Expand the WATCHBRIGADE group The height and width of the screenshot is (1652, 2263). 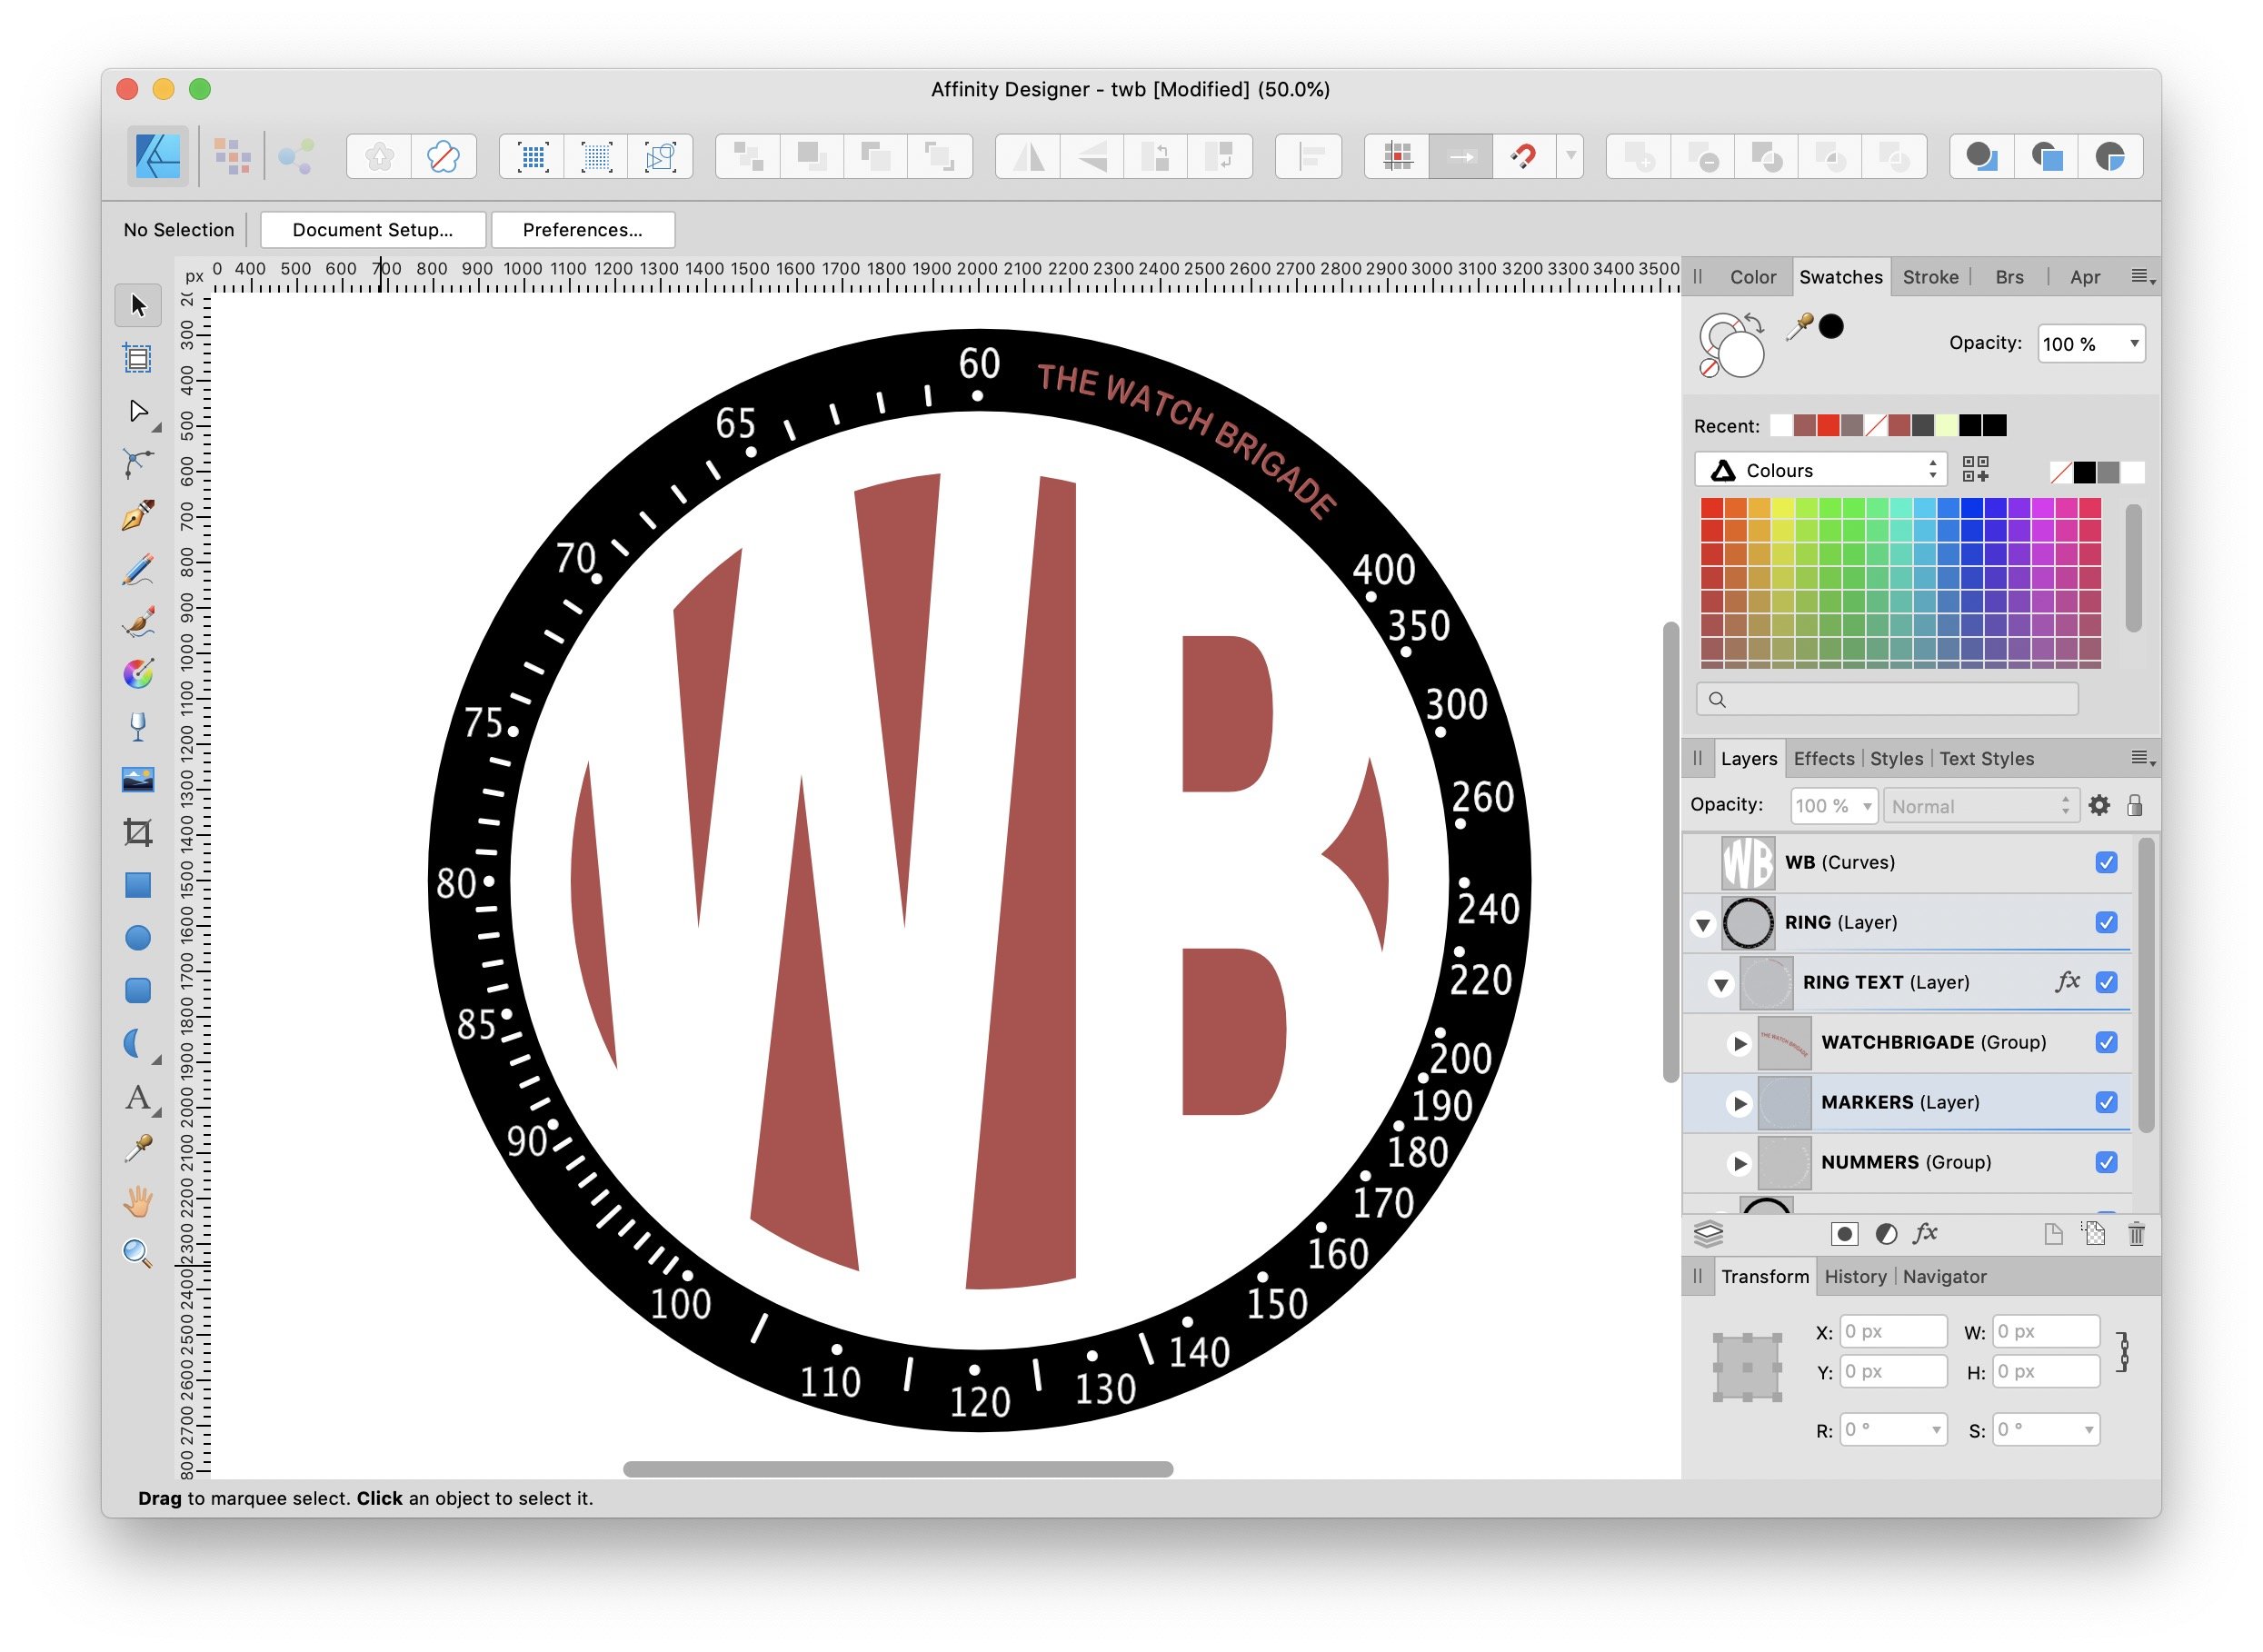(1740, 1043)
